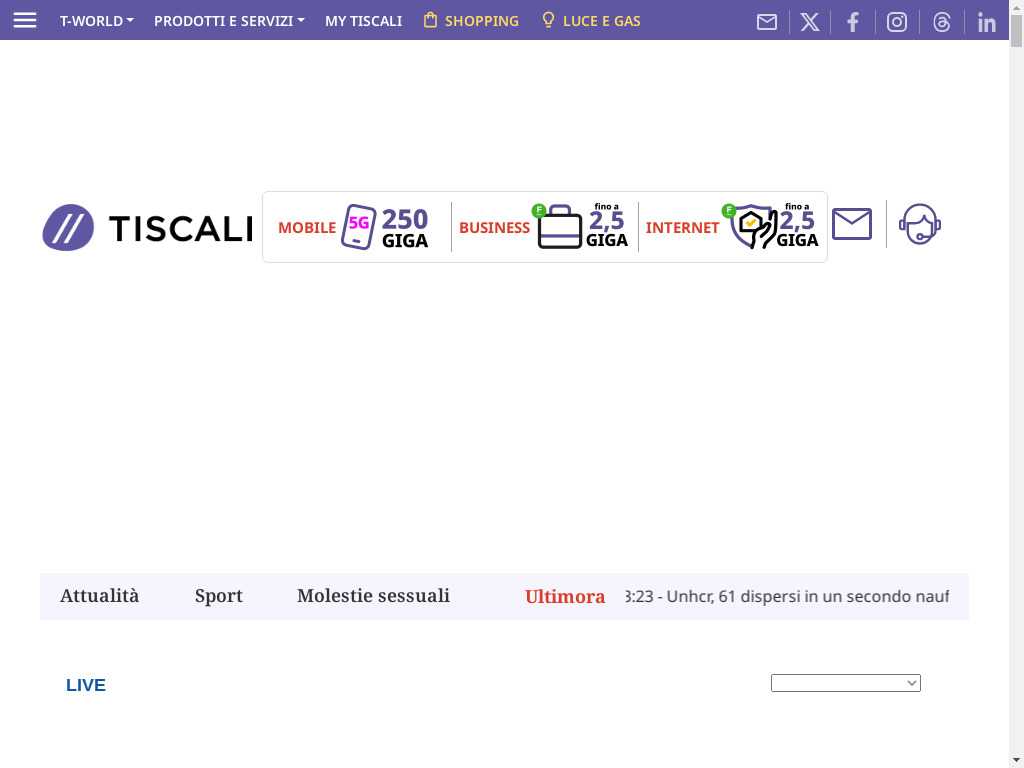Select the Sport tab
The height and width of the screenshot is (768, 1024).
tap(218, 596)
